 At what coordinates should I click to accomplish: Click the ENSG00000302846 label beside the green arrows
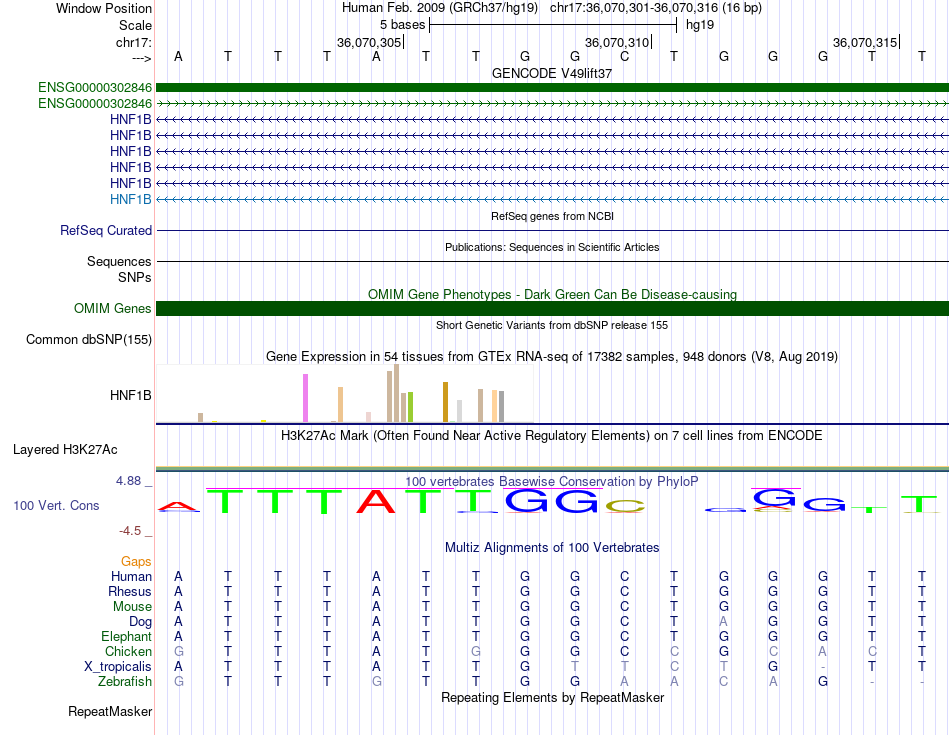click(x=95, y=104)
